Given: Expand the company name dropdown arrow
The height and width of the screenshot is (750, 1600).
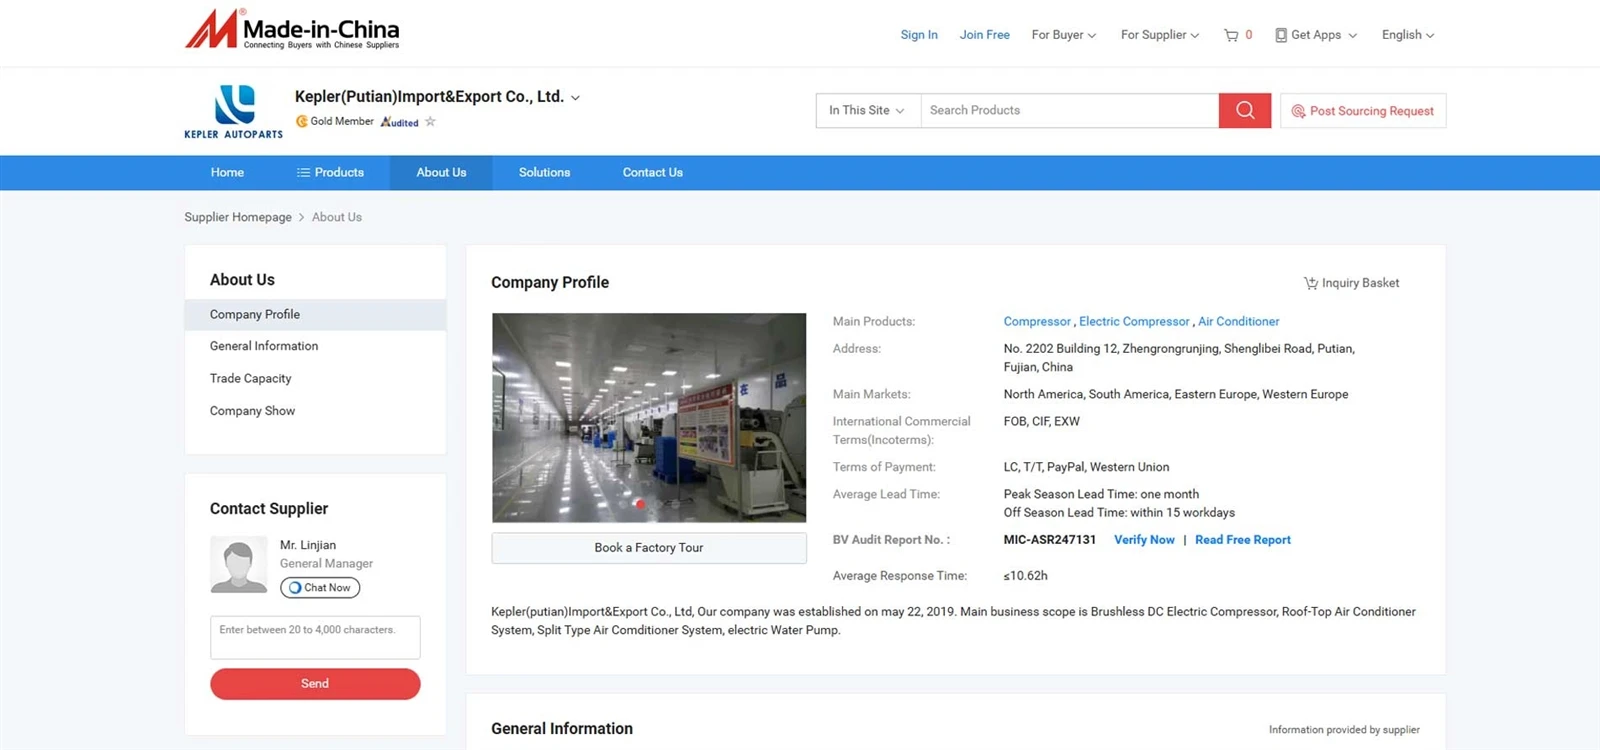Looking at the screenshot, I should click(575, 98).
